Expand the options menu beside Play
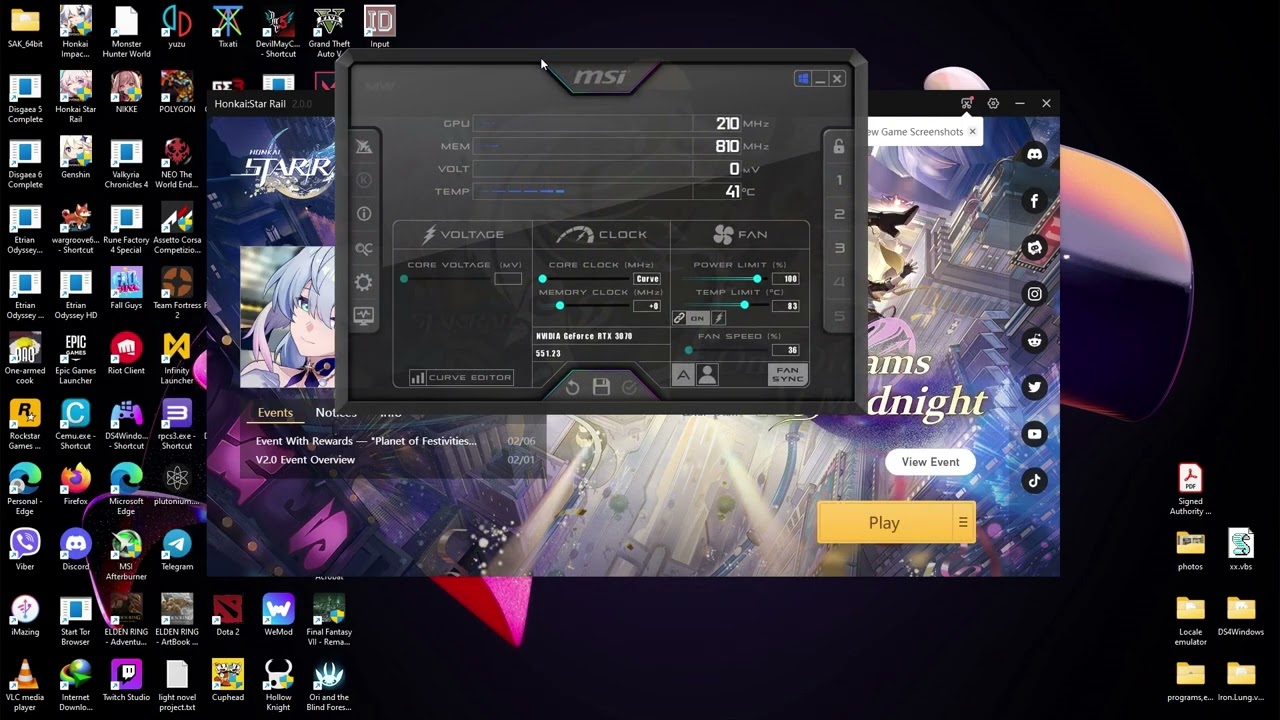1280x720 pixels. click(963, 523)
